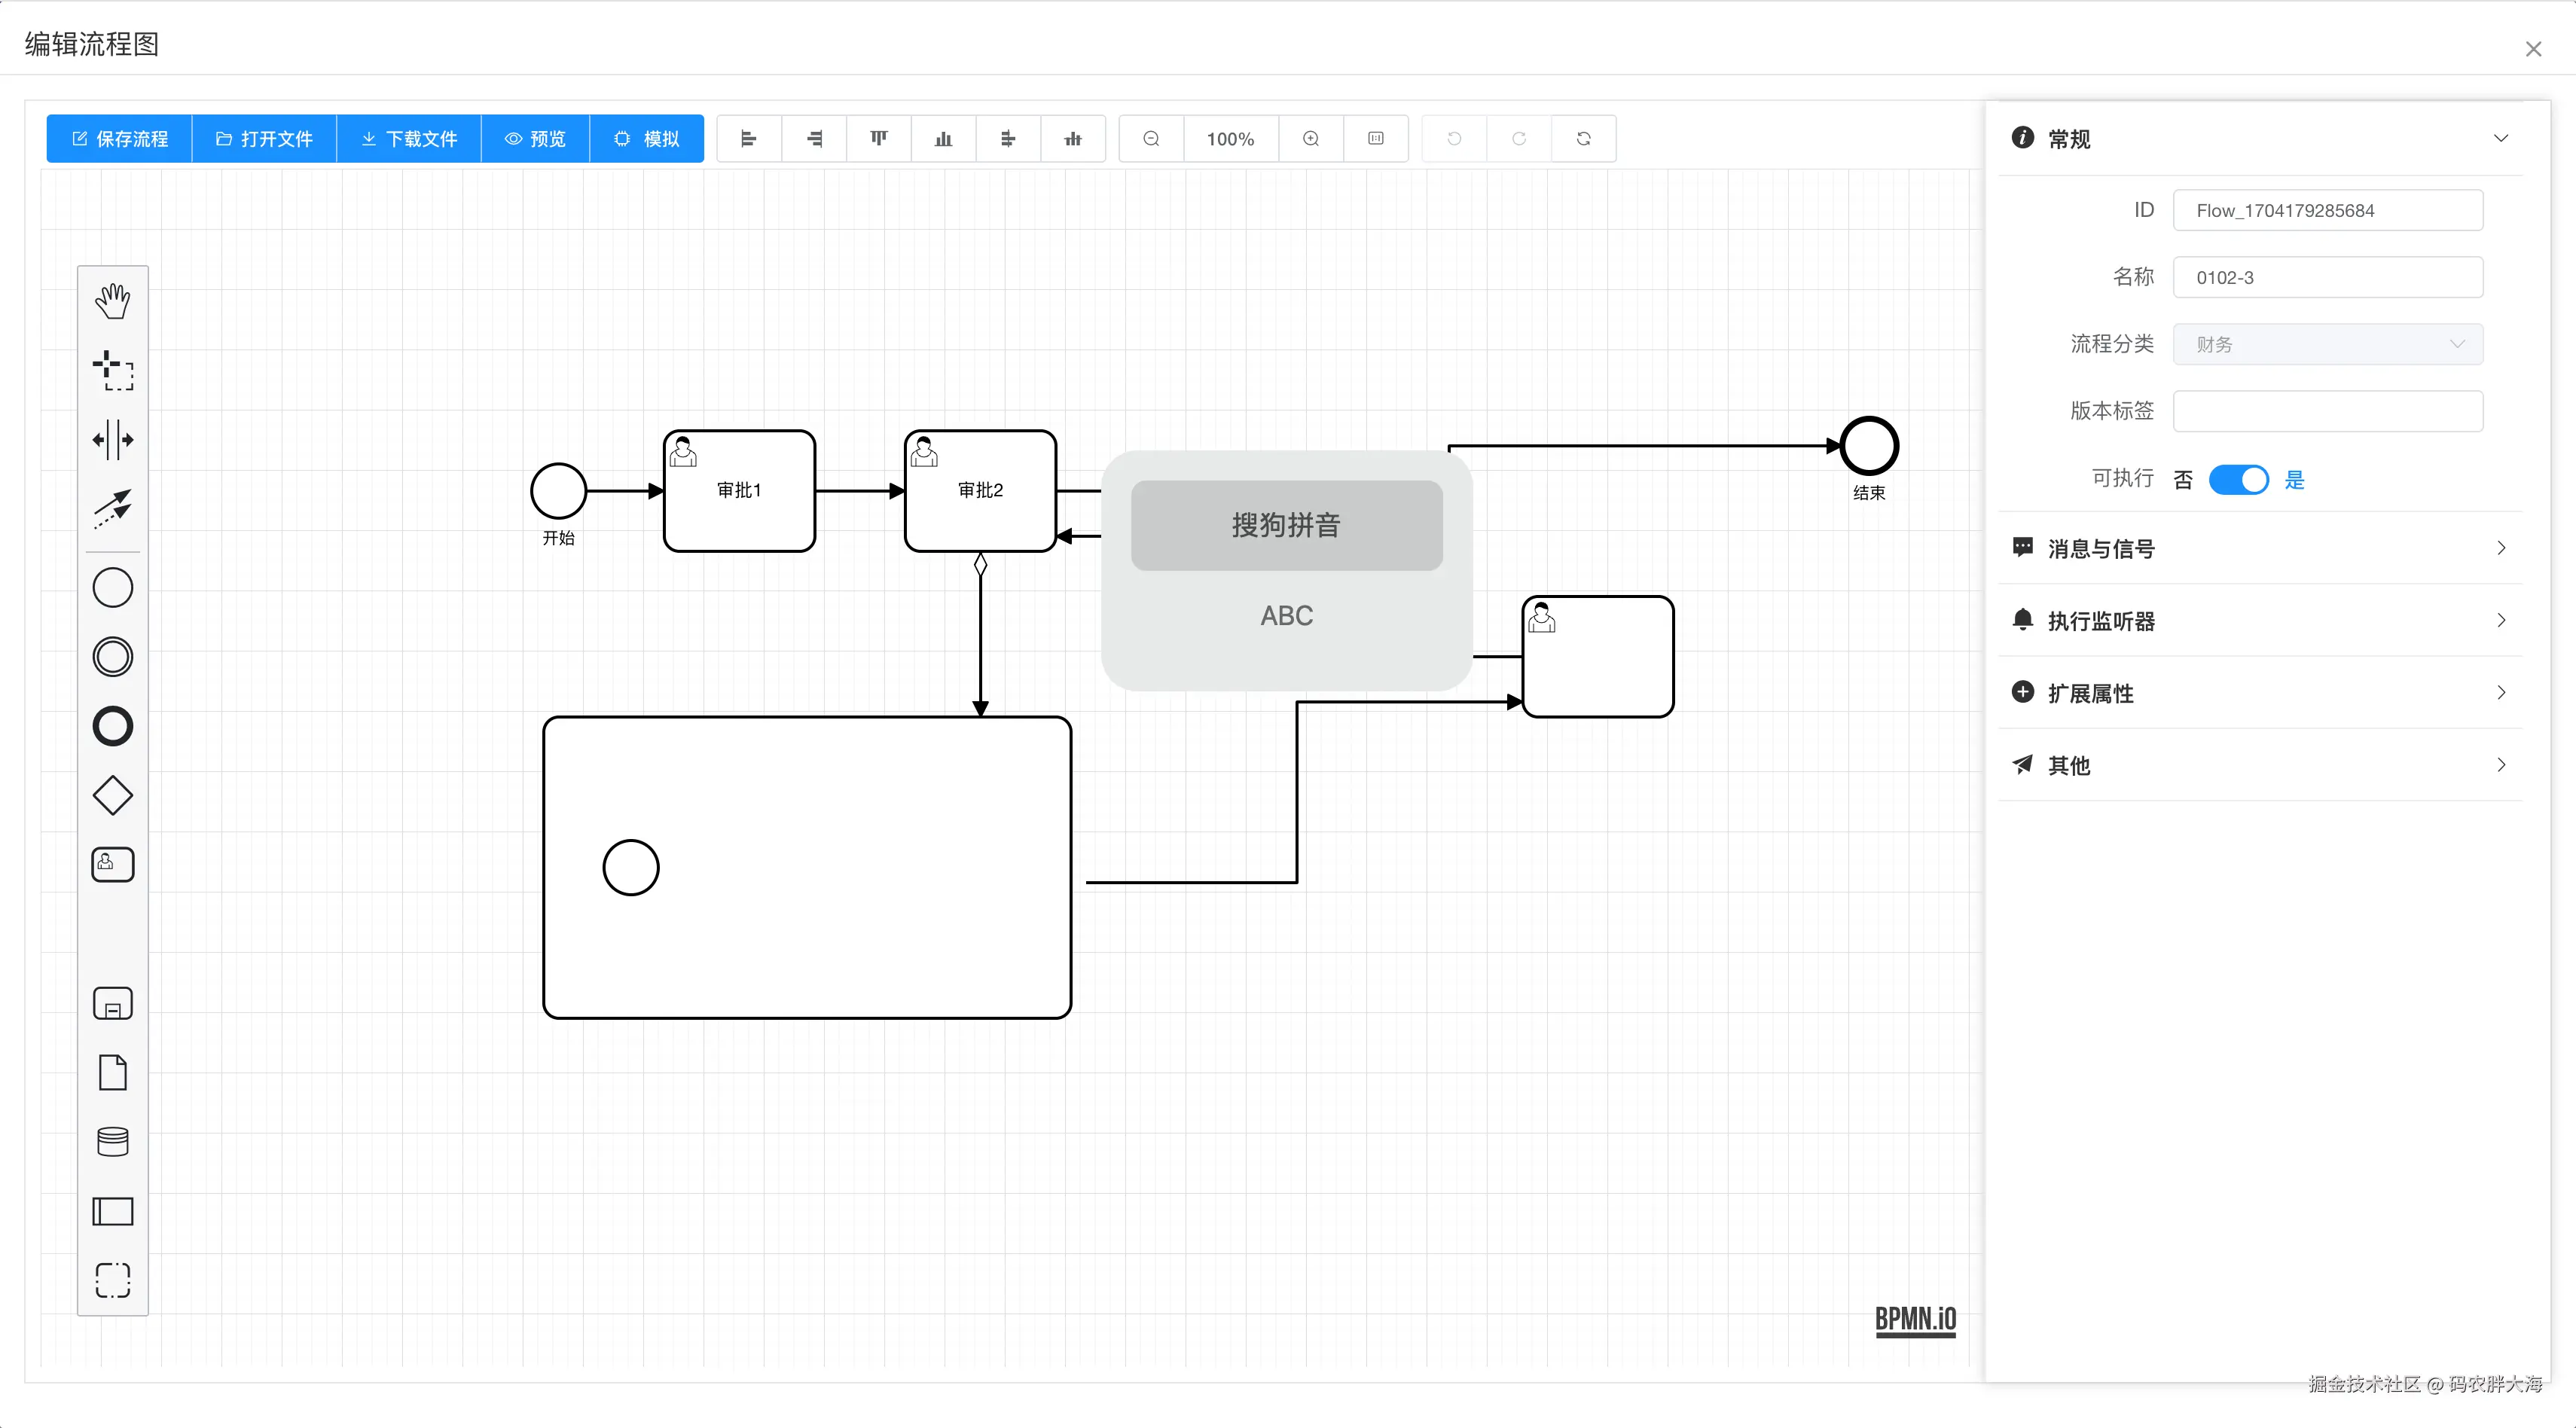Pick the user task shape

point(112,865)
